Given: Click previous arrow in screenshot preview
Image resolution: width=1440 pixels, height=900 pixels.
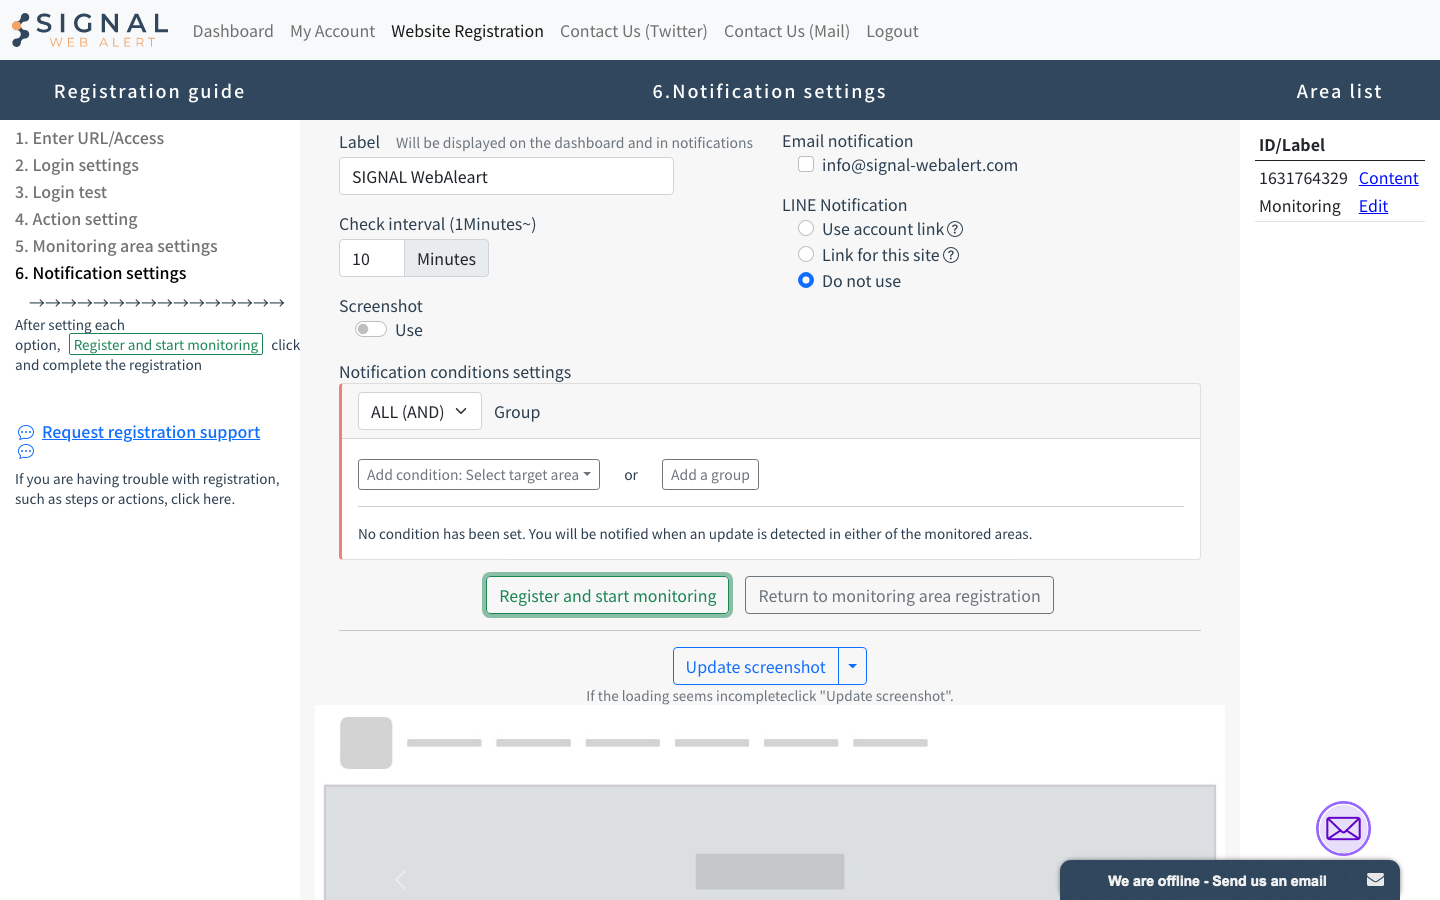Looking at the screenshot, I should pyautogui.click(x=401, y=879).
